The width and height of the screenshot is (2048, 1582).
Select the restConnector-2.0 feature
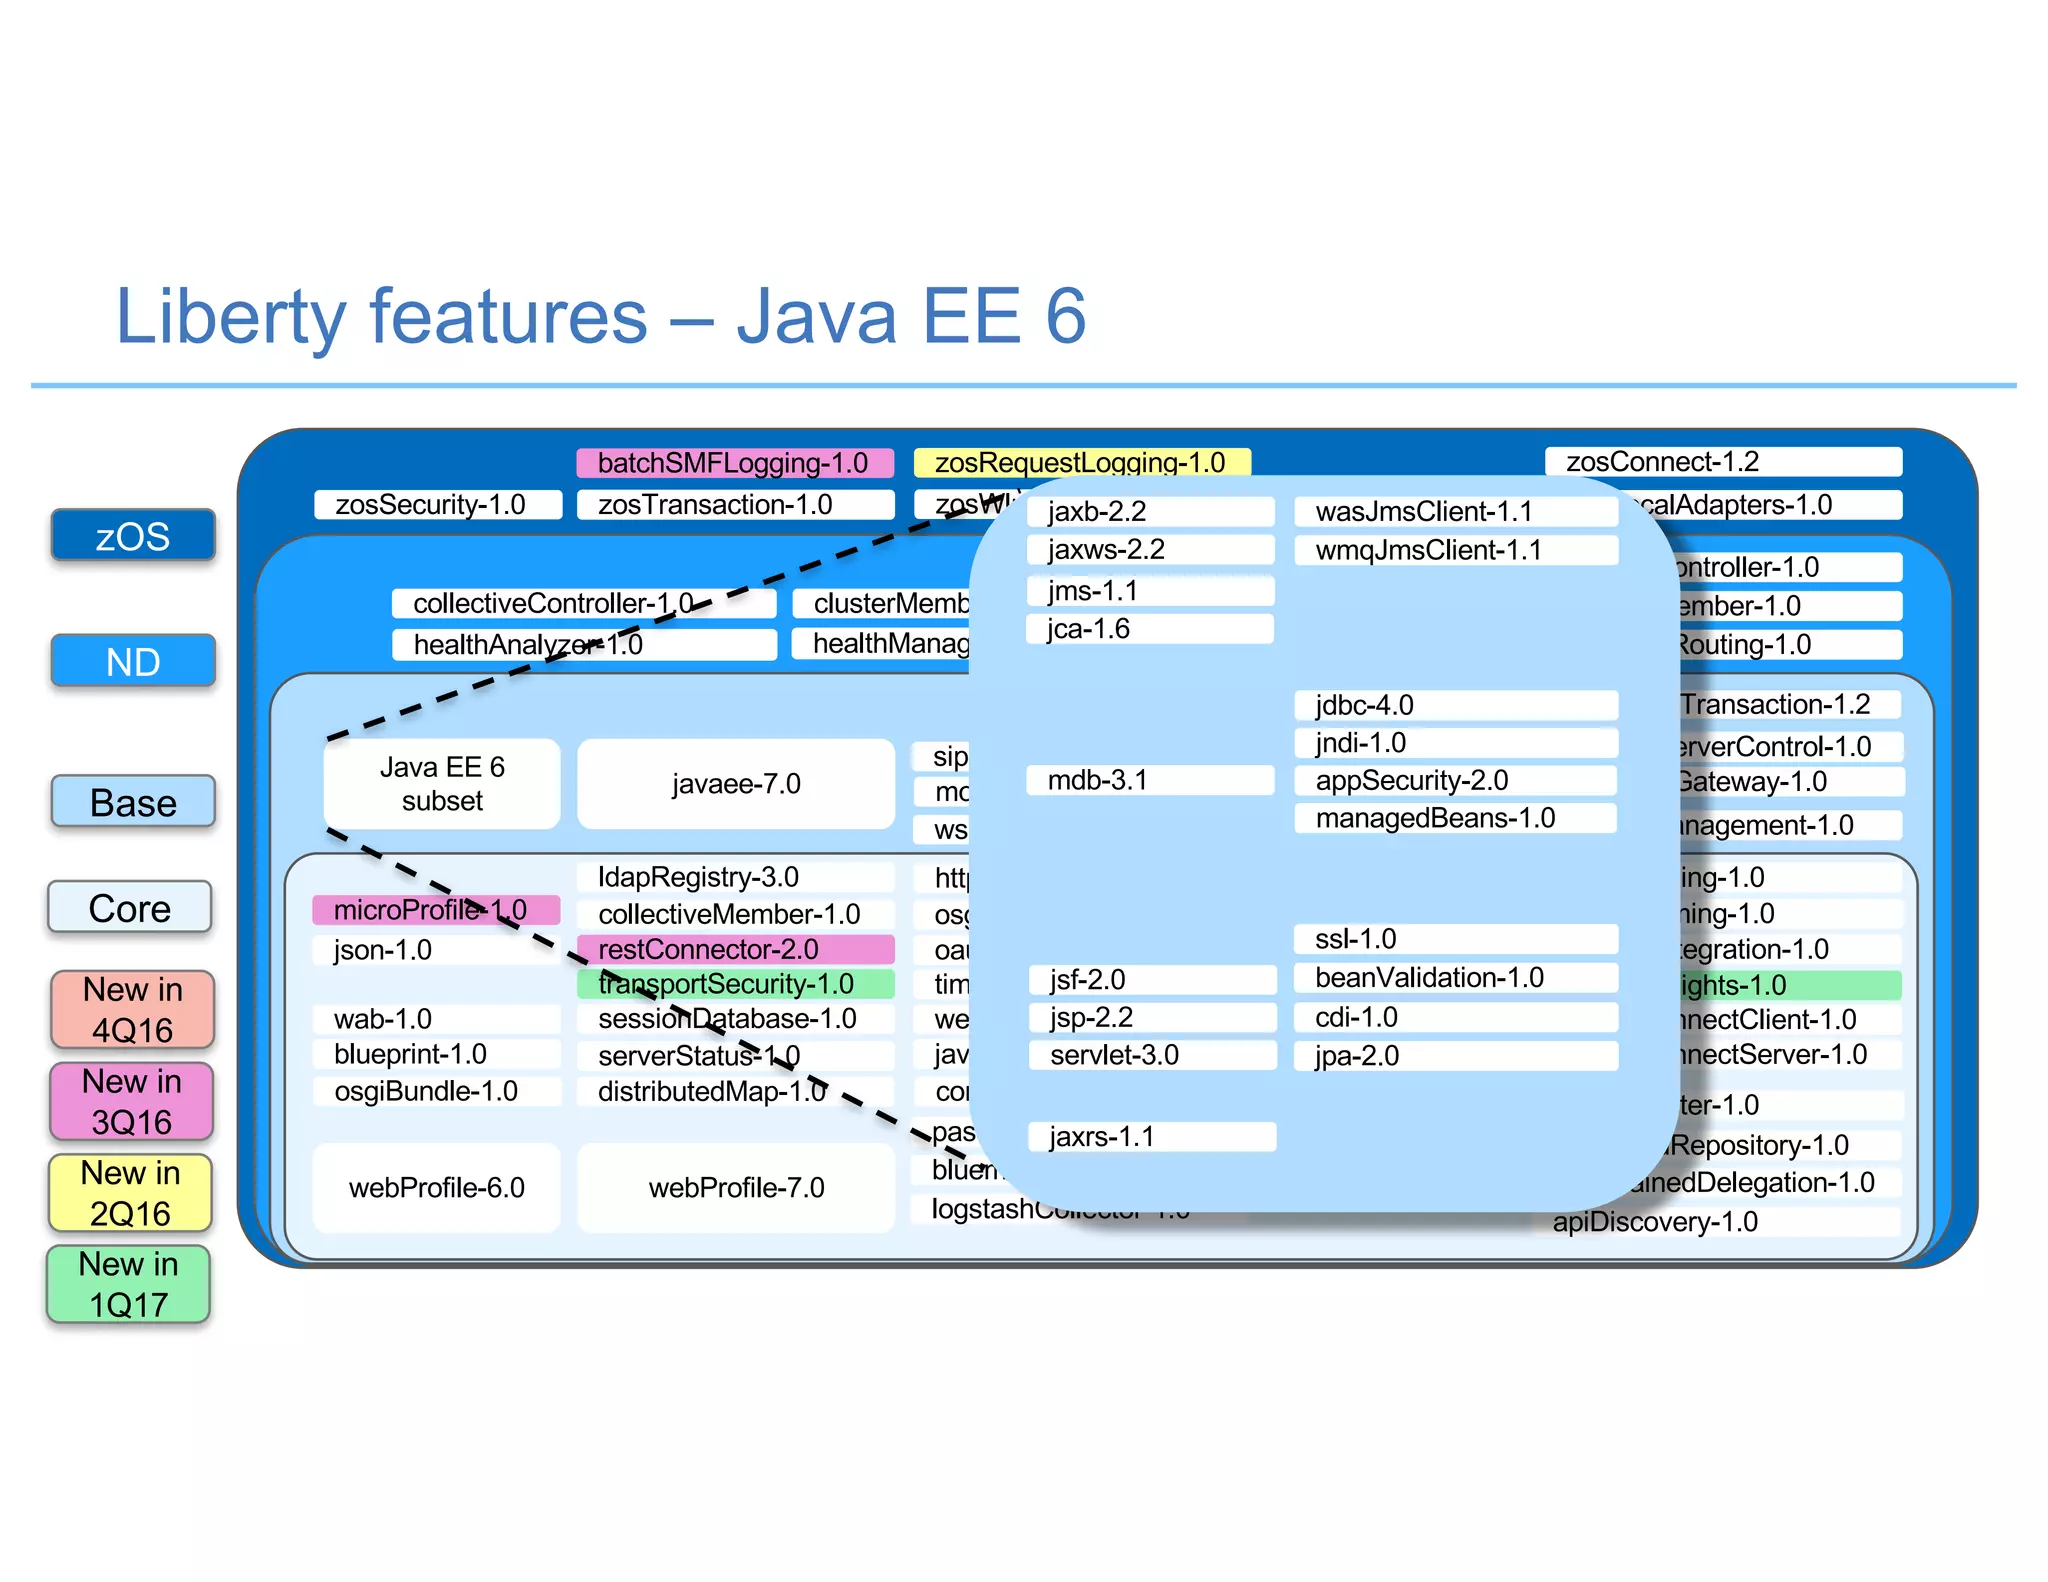[735, 949]
